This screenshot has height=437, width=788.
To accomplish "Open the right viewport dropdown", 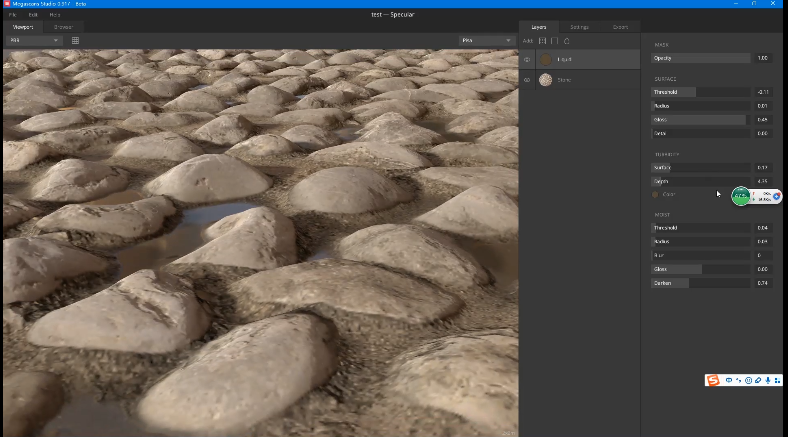I will tap(486, 40).
